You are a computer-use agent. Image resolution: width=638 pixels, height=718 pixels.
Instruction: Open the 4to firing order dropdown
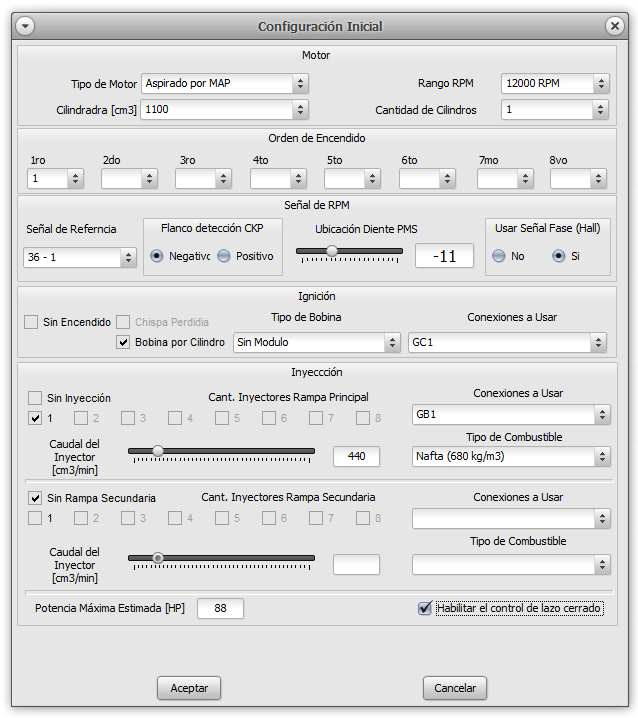pos(278,179)
